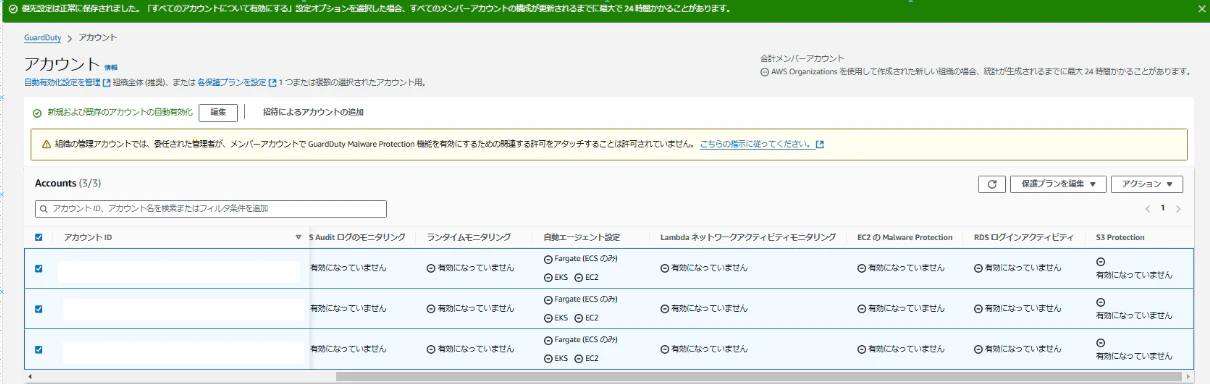Click the first row's ランタイムモニタリング status cell
The height and width of the screenshot is (384, 1210).
point(471,268)
